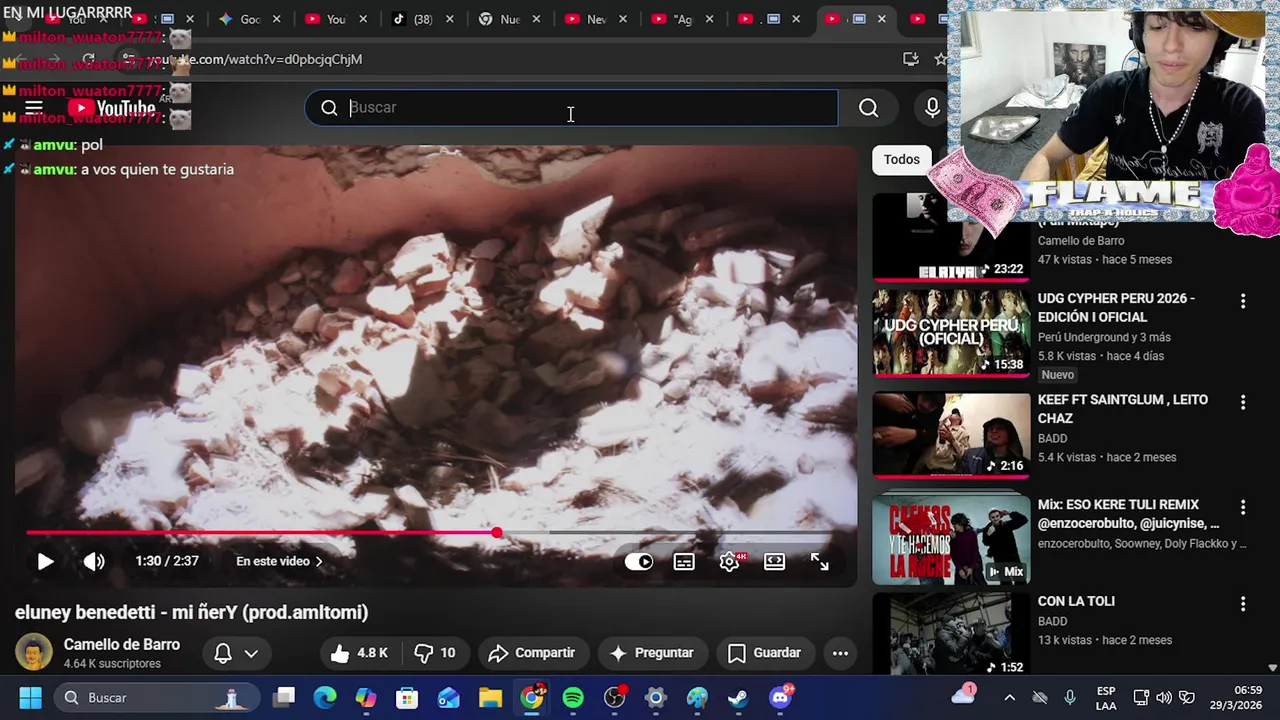Share the video via Compartir
The width and height of the screenshot is (1280, 720).
[531, 653]
